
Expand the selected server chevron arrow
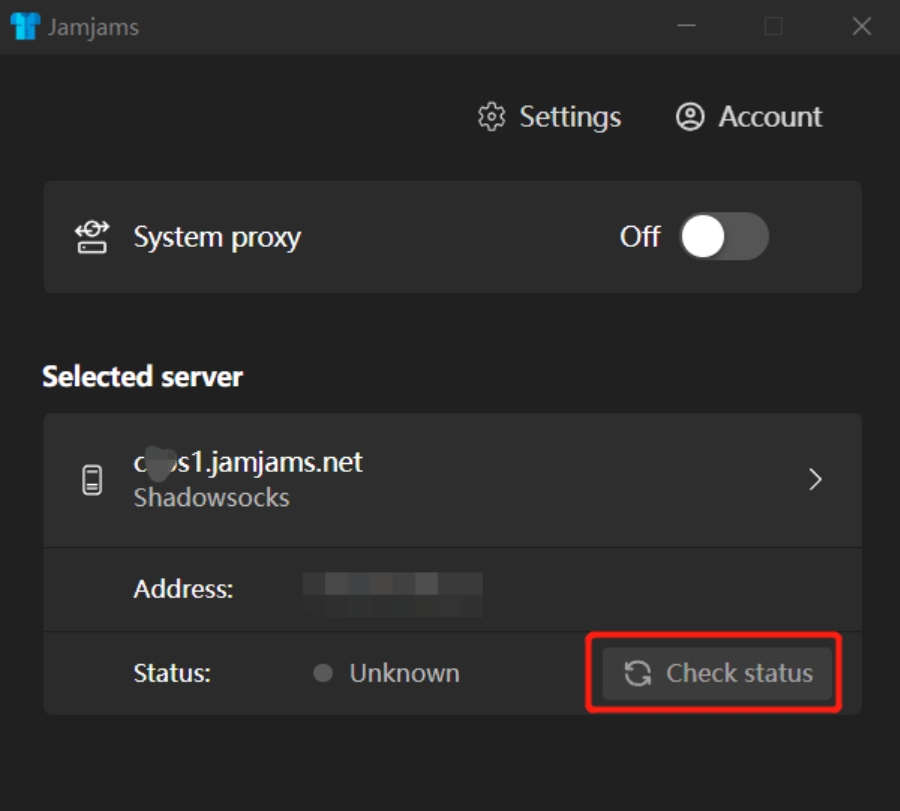(x=815, y=479)
